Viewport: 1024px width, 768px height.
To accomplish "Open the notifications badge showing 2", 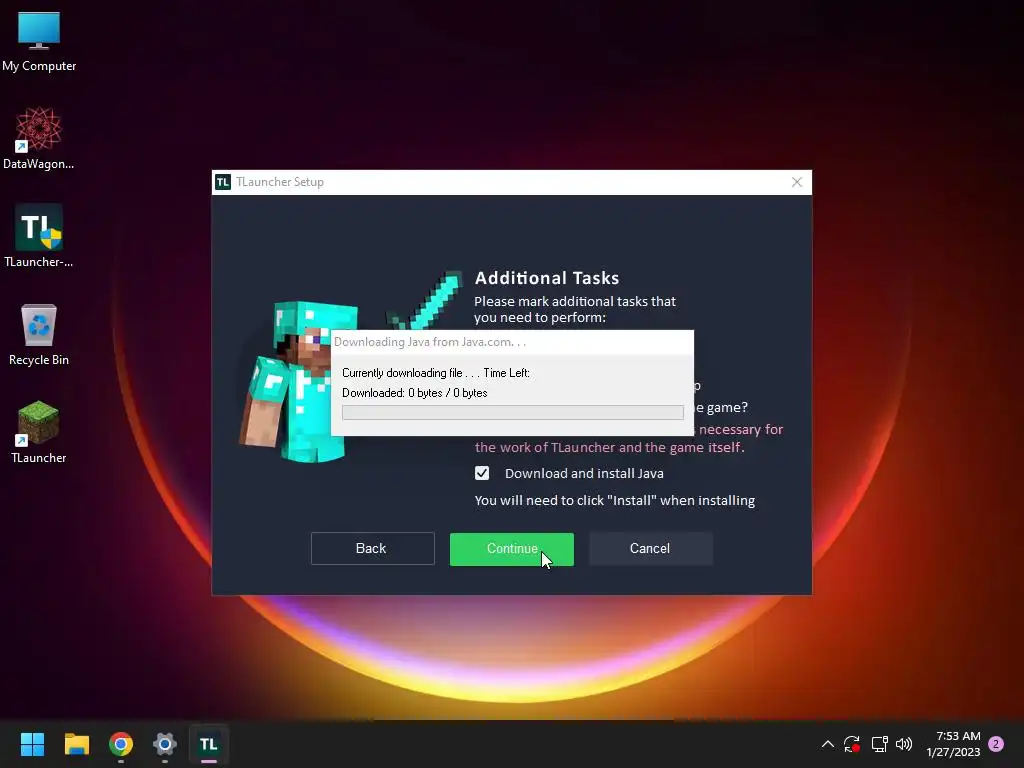I will click(996, 744).
